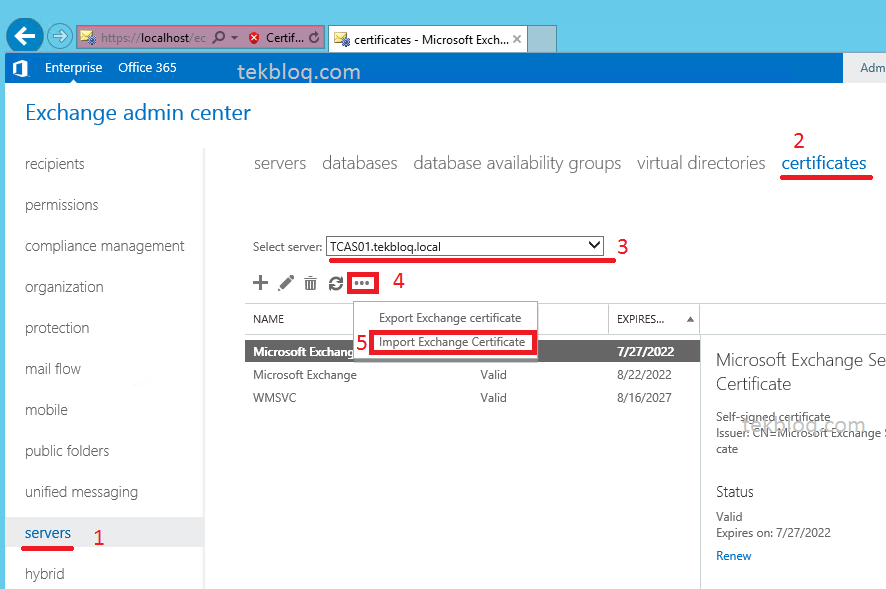Open compliance management section
The width and height of the screenshot is (886, 589).
tap(105, 246)
